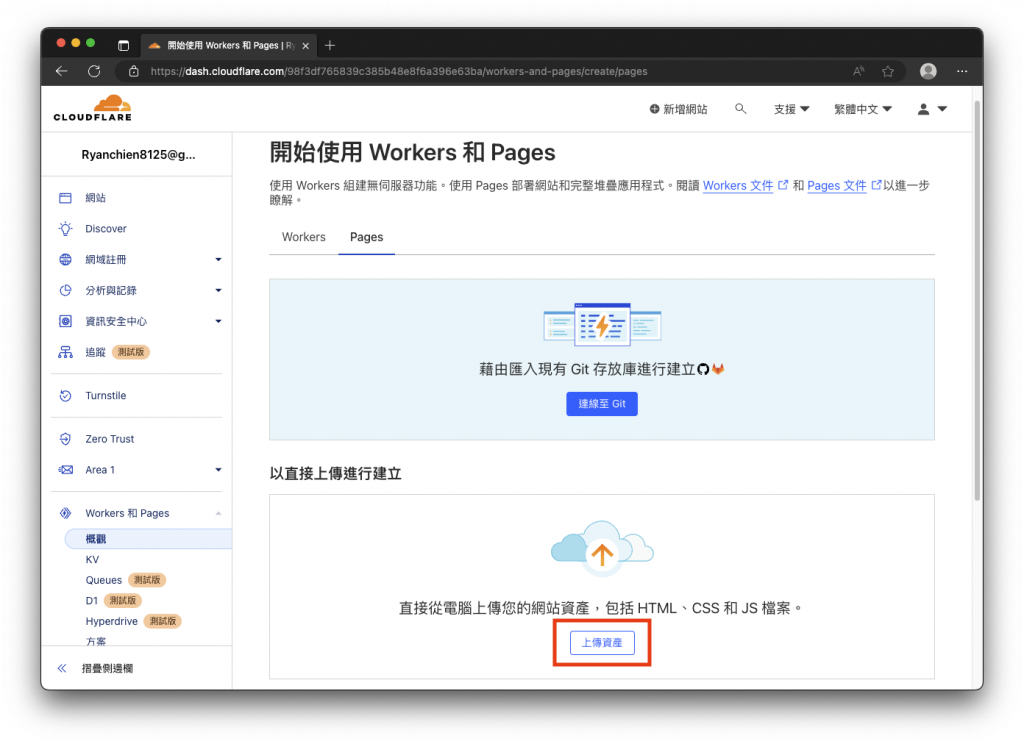Open the Workers 文件 link
This screenshot has width=1024, height=744.
coord(738,186)
